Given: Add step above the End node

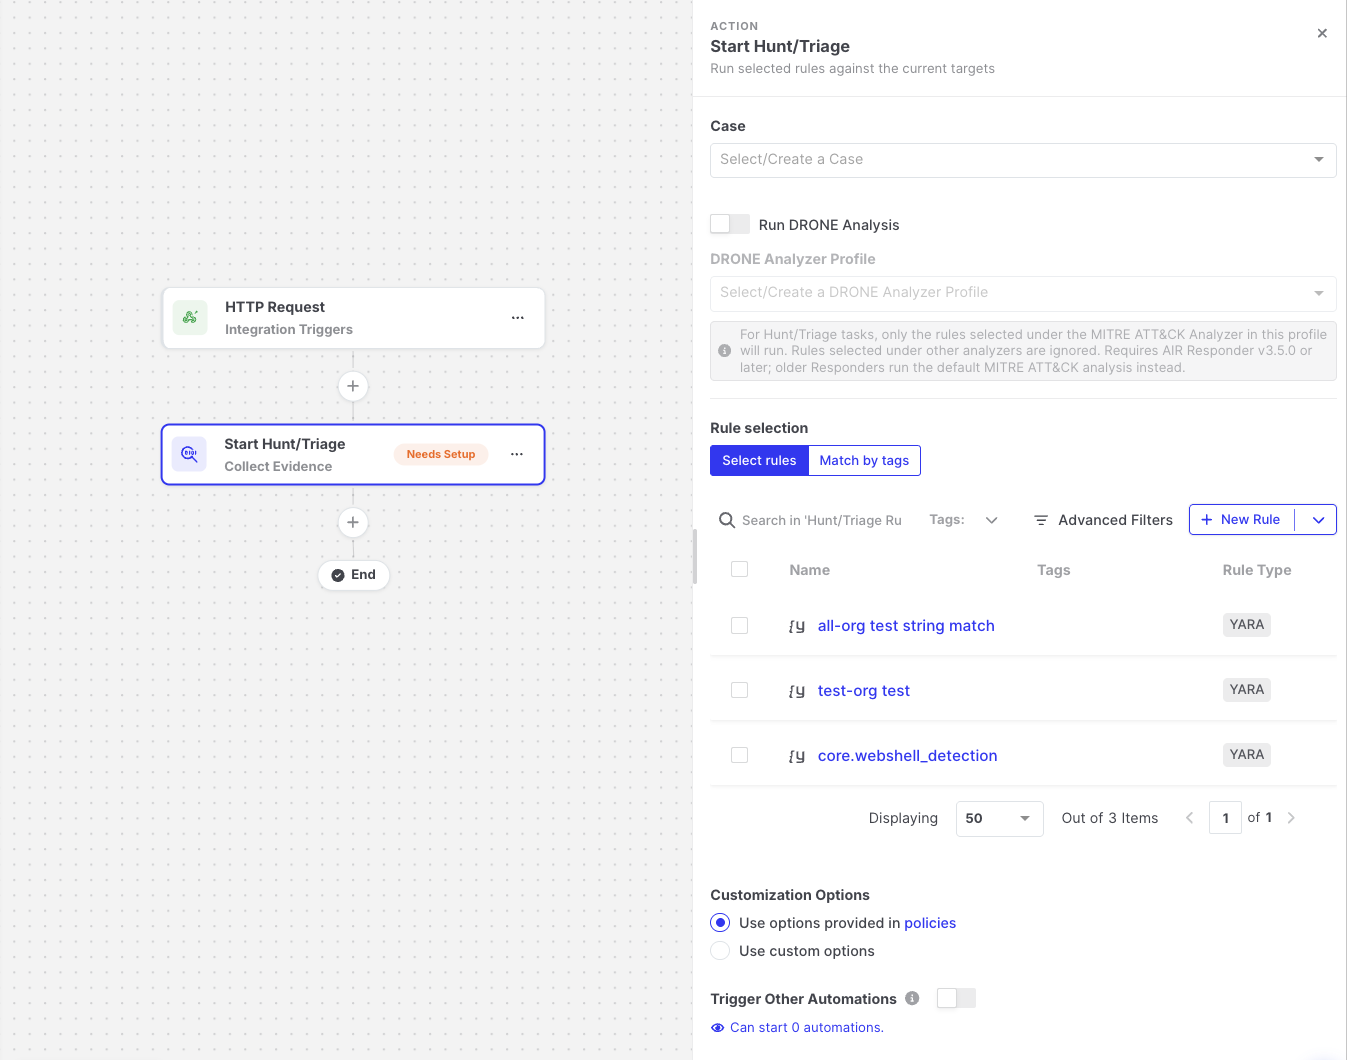Looking at the screenshot, I should 353,522.
